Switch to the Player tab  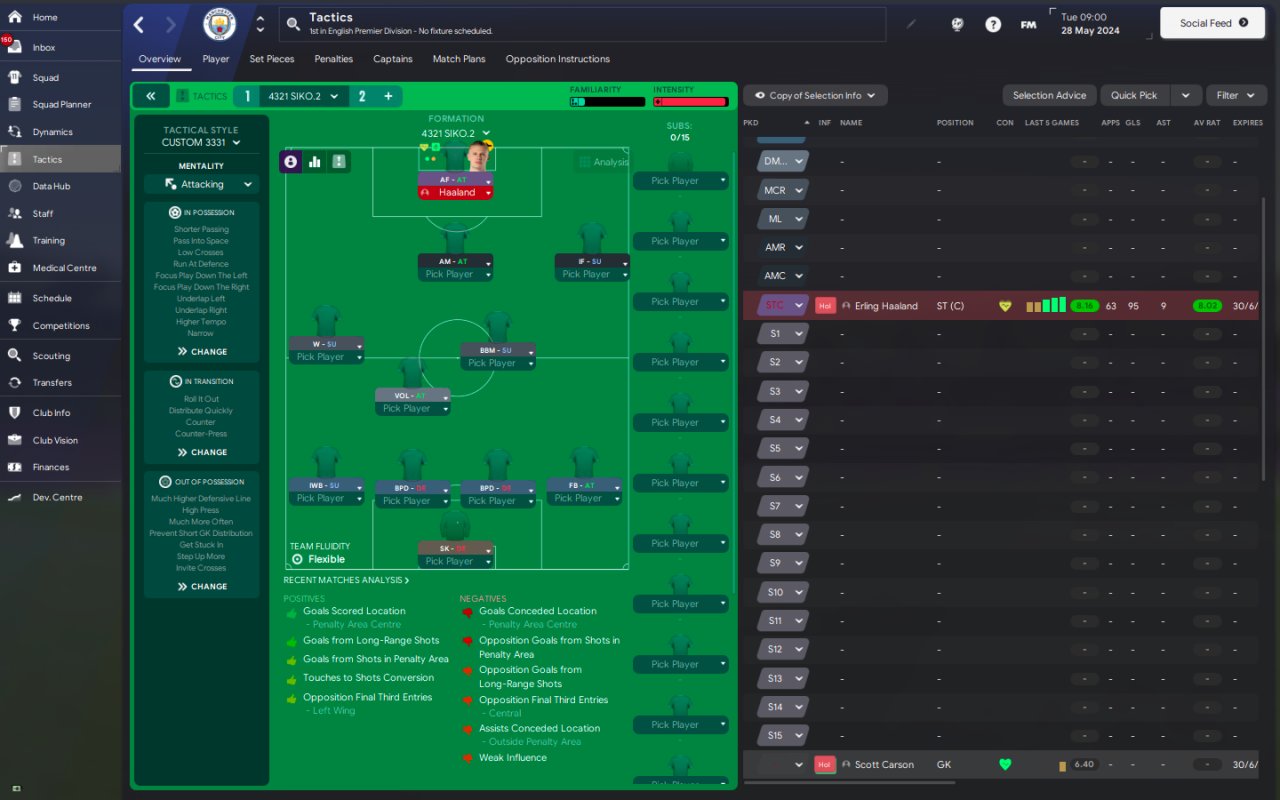[x=216, y=59]
